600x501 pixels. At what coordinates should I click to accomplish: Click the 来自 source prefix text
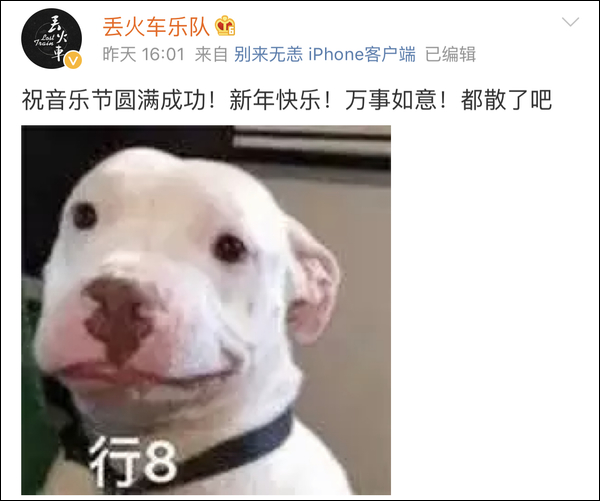[x=211, y=54]
